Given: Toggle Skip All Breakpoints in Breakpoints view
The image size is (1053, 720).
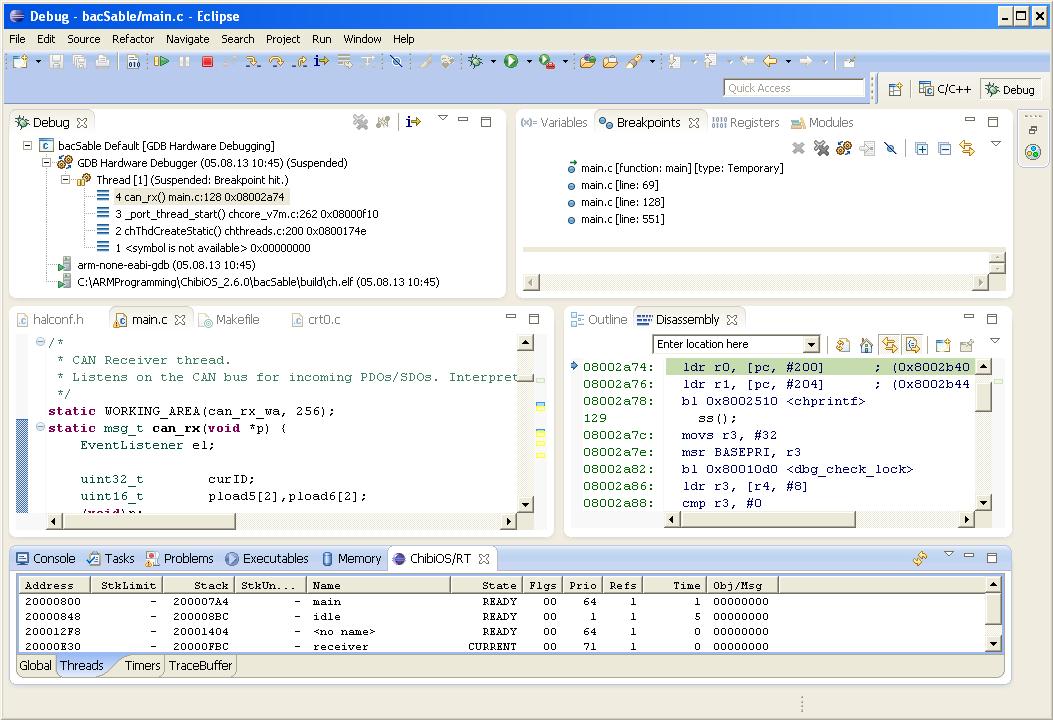Looking at the screenshot, I should click(x=890, y=148).
